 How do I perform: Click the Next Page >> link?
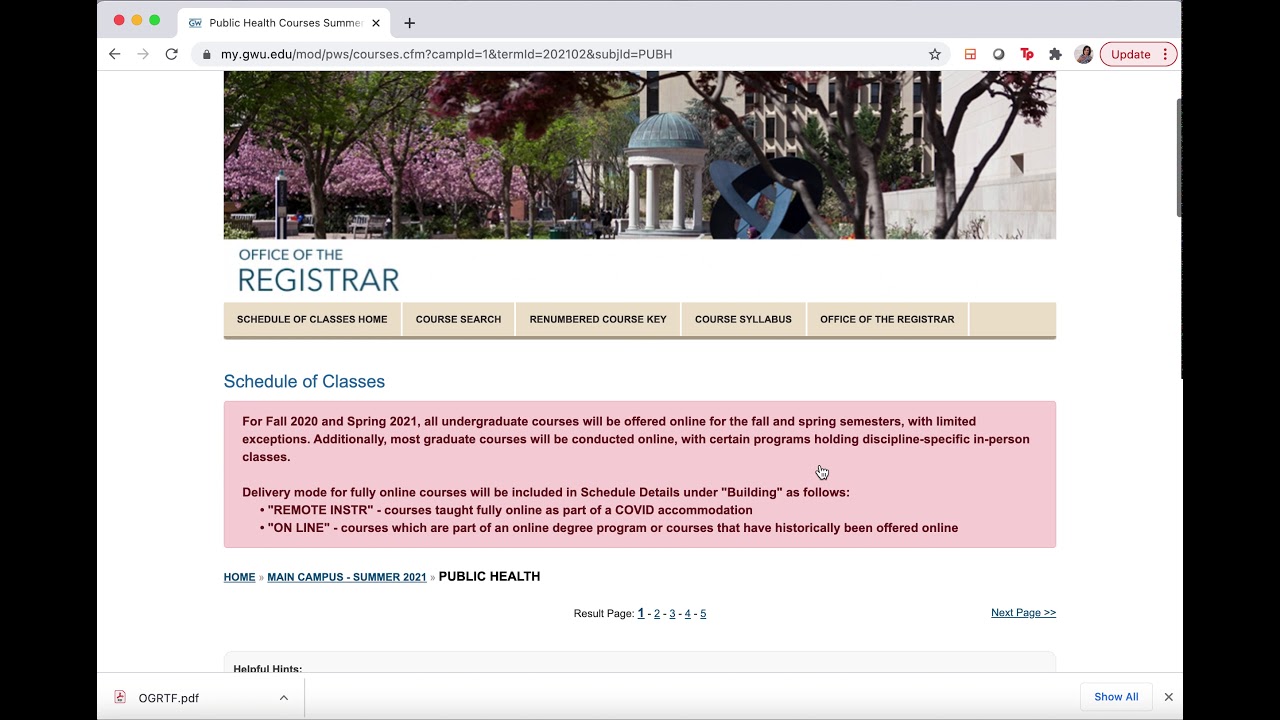pos(1023,612)
